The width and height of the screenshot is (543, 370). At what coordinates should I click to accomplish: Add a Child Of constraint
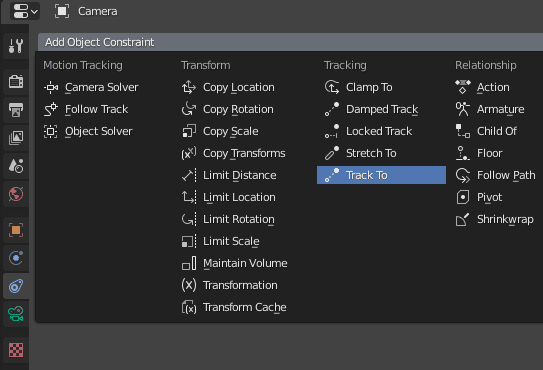tap(486, 131)
